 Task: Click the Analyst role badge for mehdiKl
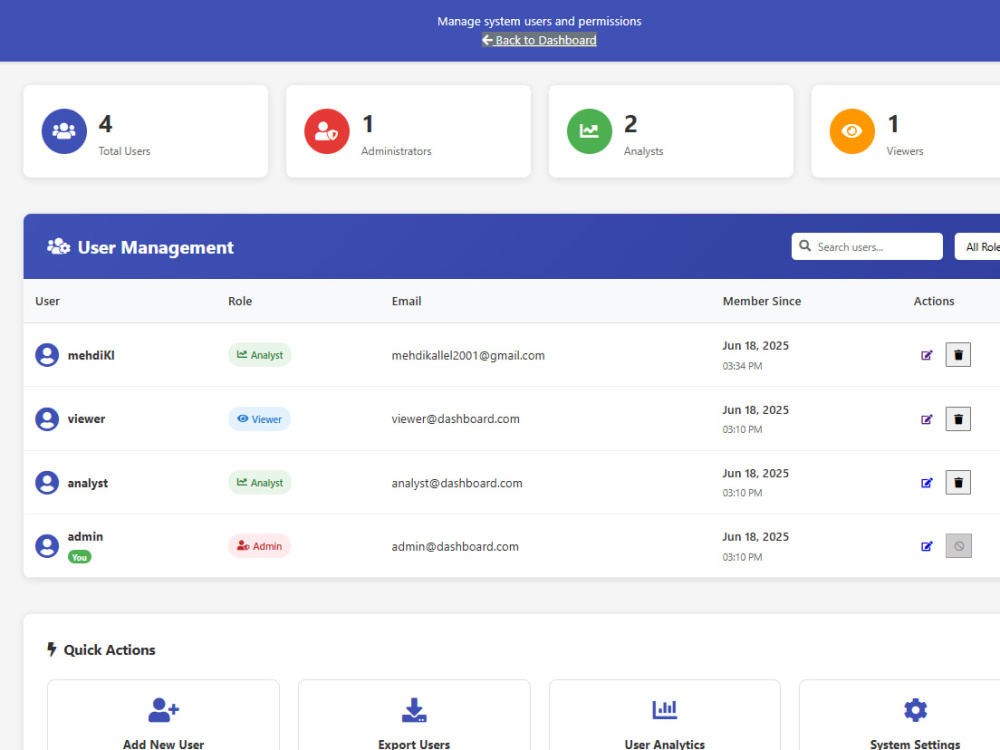pyautogui.click(x=260, y=355)
